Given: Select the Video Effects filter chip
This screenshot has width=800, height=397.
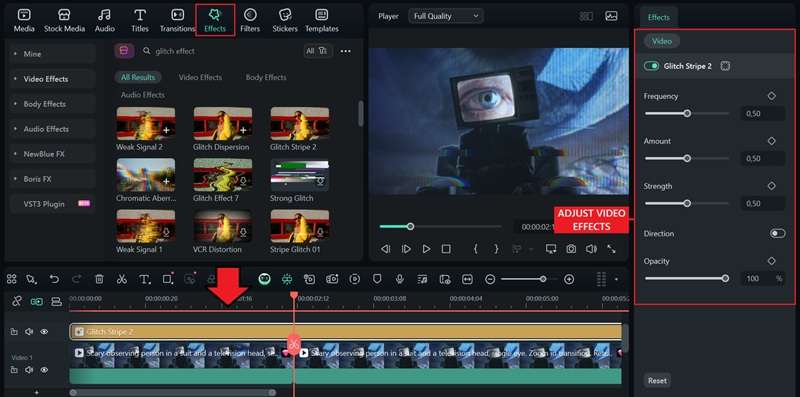Looking at the screenshot, I should 200,78.
